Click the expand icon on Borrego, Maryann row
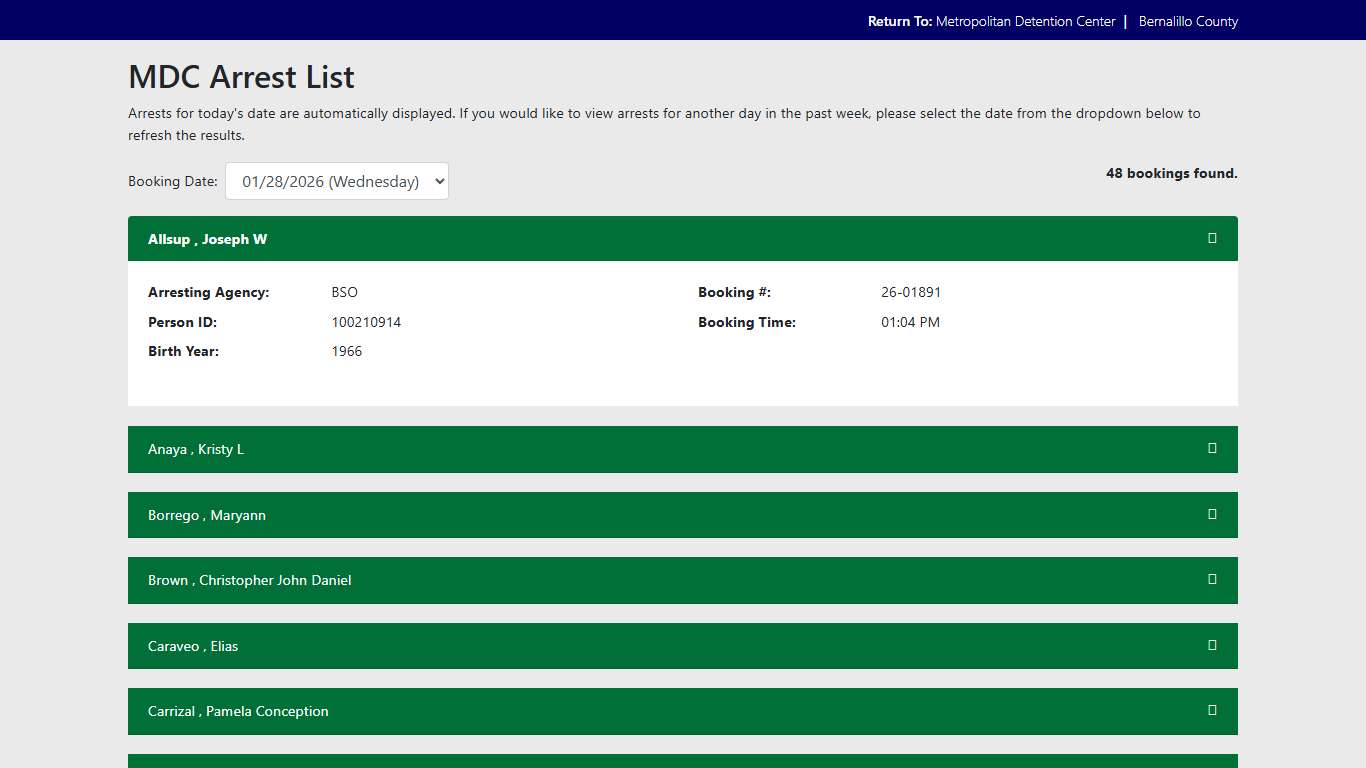The width and height of the screenshot is (1366, 768). coord(1211,514)
